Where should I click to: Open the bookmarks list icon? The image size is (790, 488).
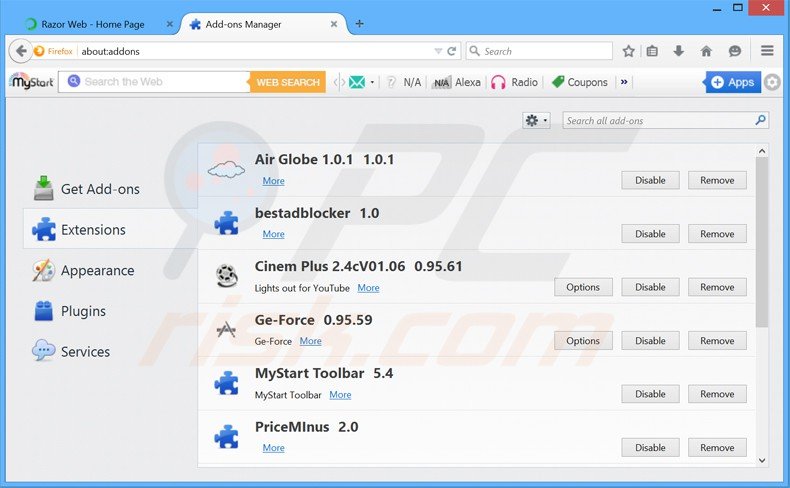(x=652, y=51)
